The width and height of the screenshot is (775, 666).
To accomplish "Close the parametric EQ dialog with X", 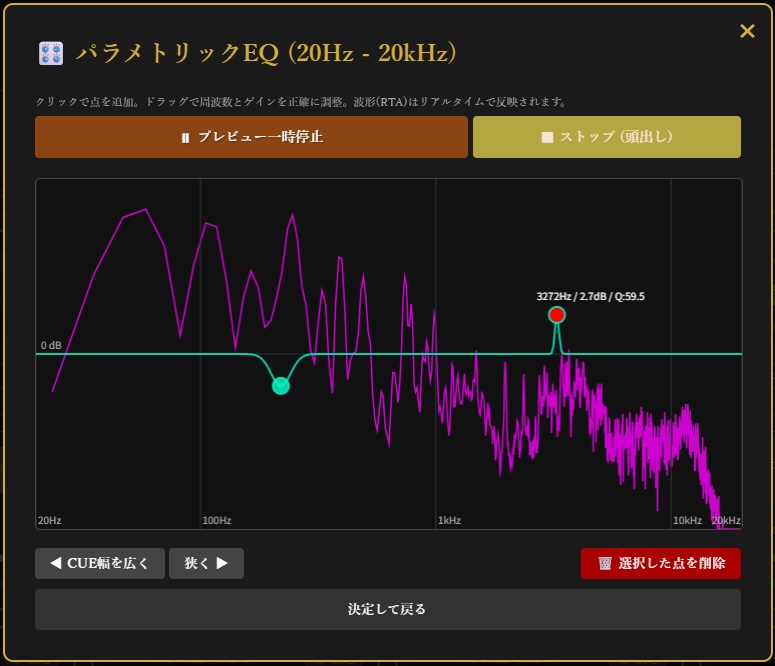I will [x=747, y=31].
